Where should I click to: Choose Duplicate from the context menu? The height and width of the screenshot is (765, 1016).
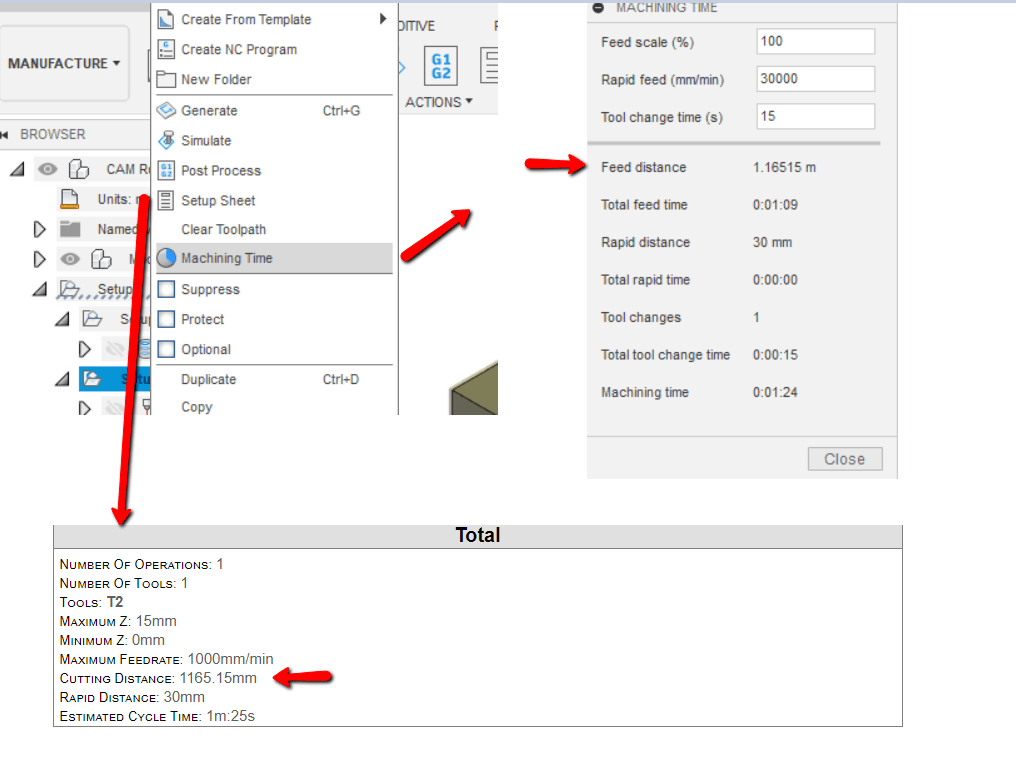point(208,379)
